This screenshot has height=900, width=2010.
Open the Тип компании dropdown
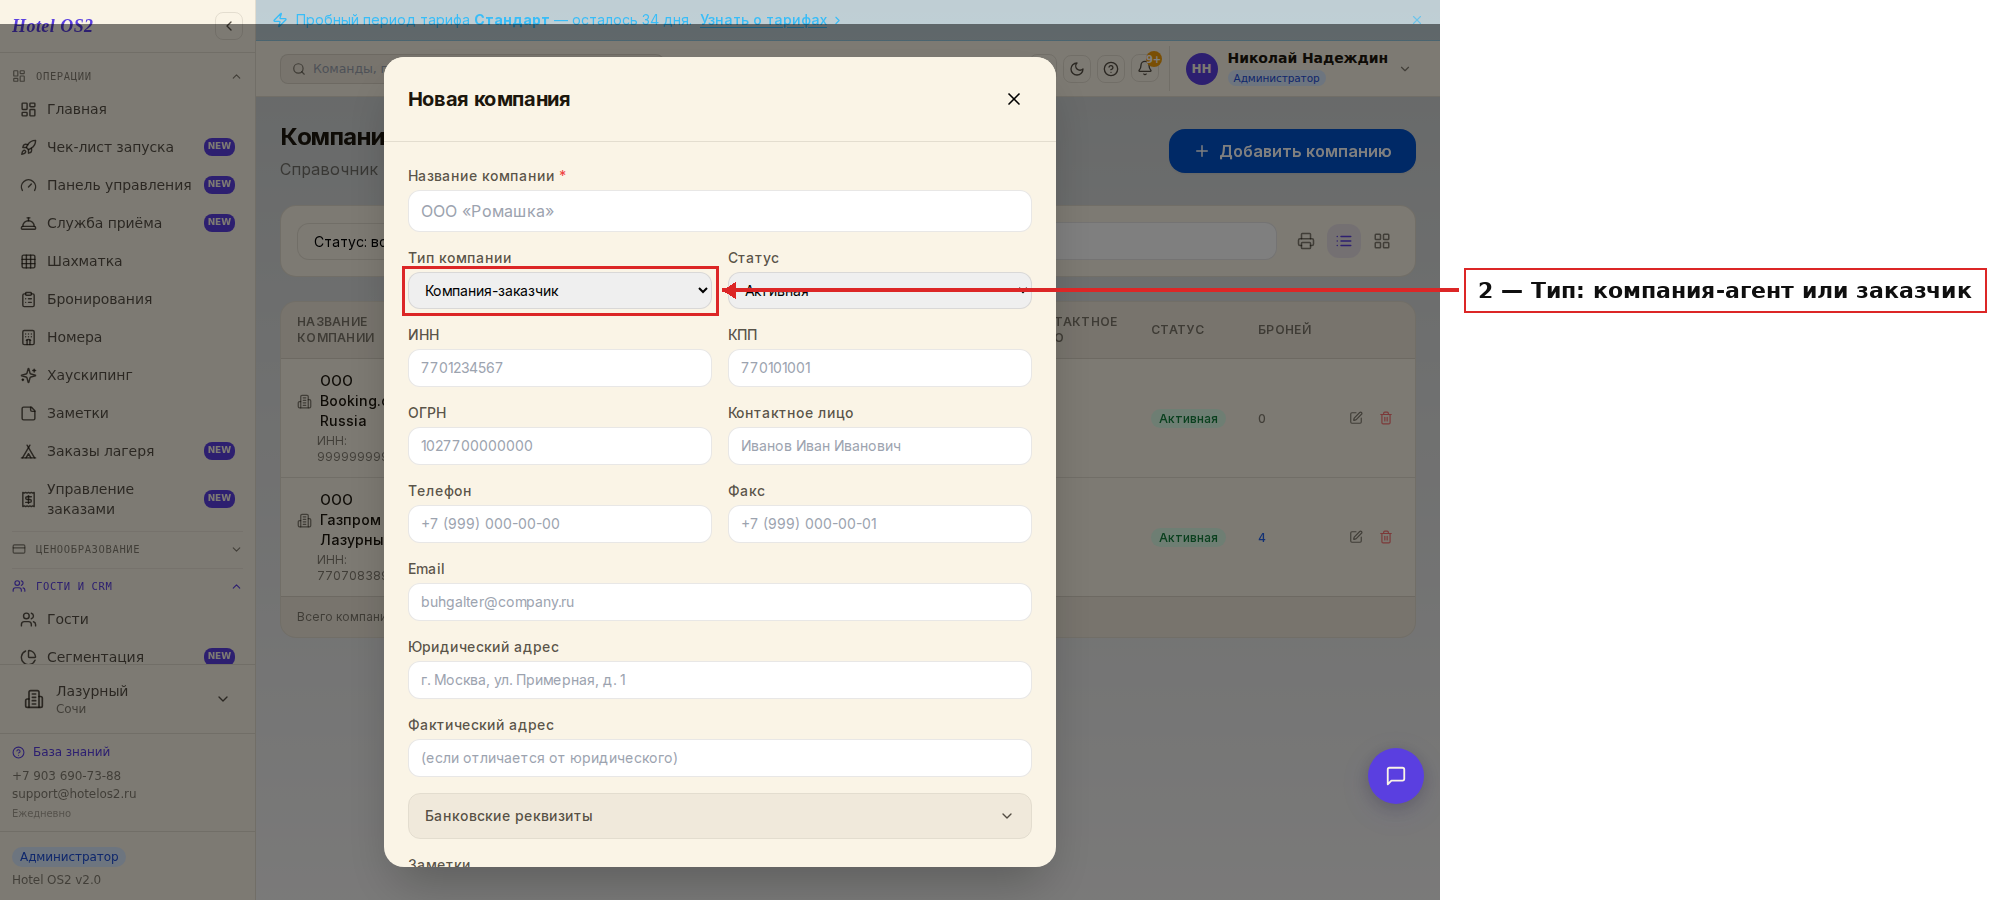point(560,291)
